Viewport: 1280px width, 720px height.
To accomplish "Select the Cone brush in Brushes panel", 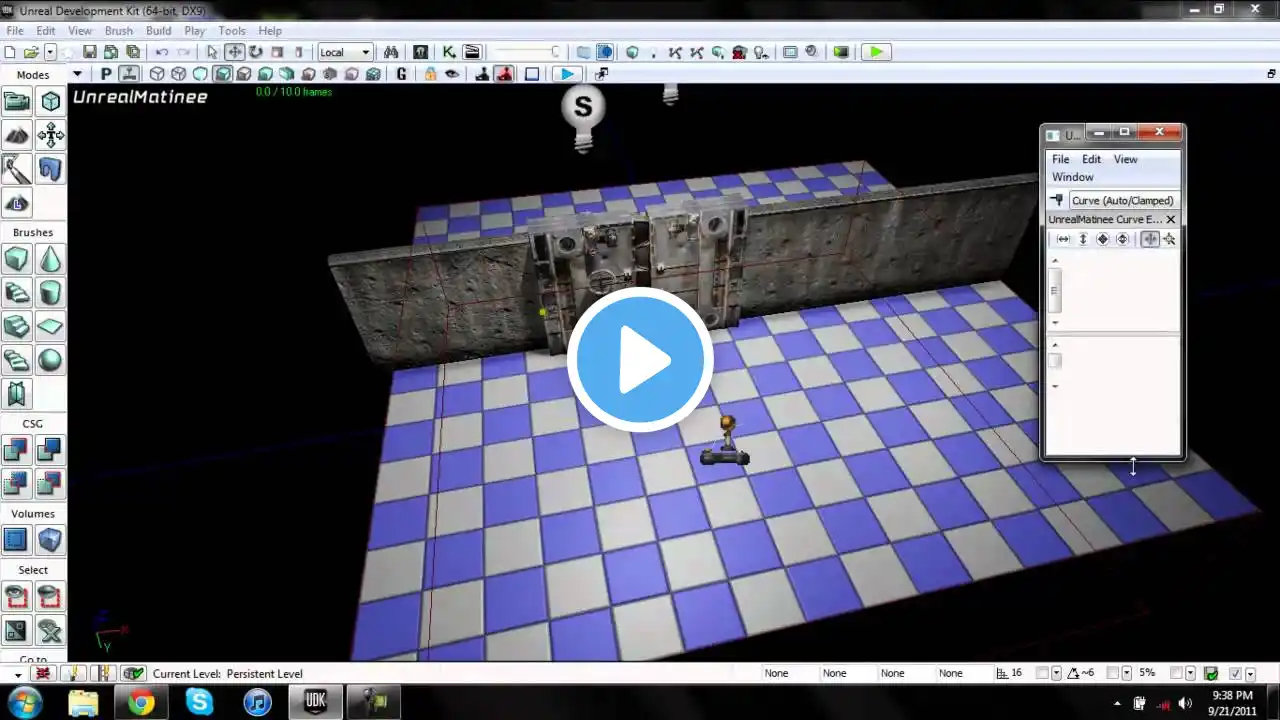I will [x=50, y=260].
